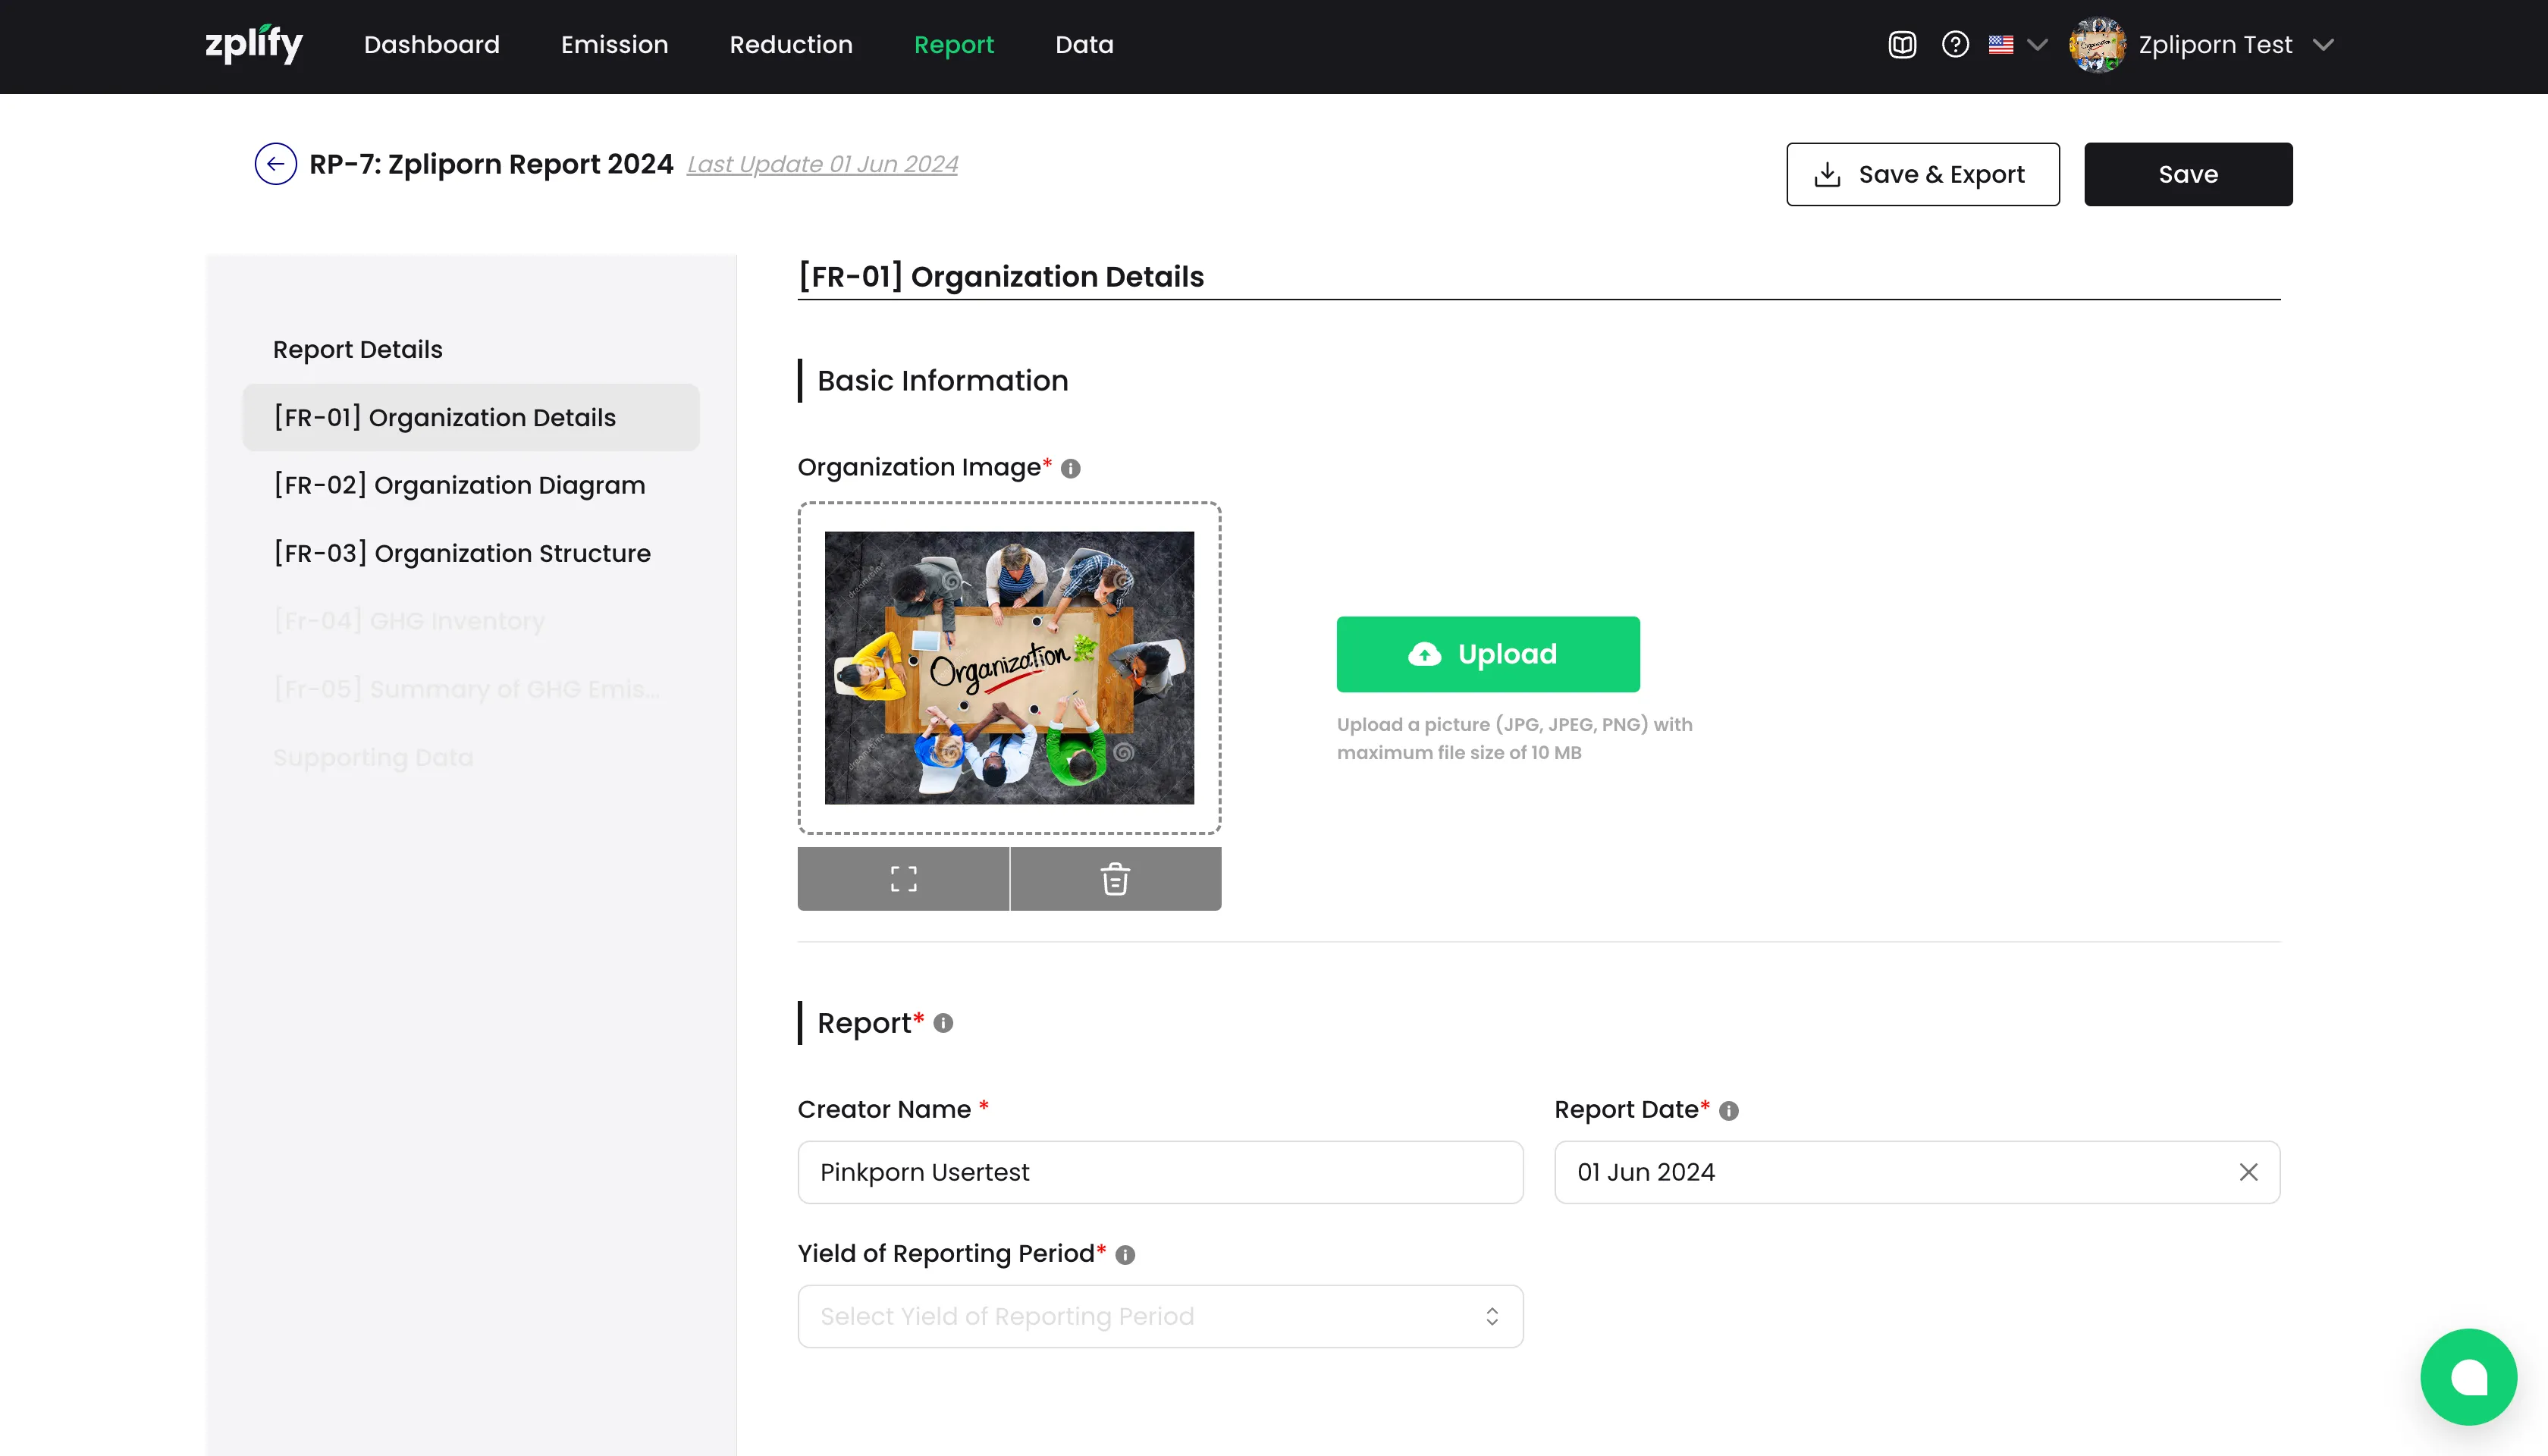
Task: Delete the organization image with trash icon
Action: pyautogui.click(x=1115, y=879)
